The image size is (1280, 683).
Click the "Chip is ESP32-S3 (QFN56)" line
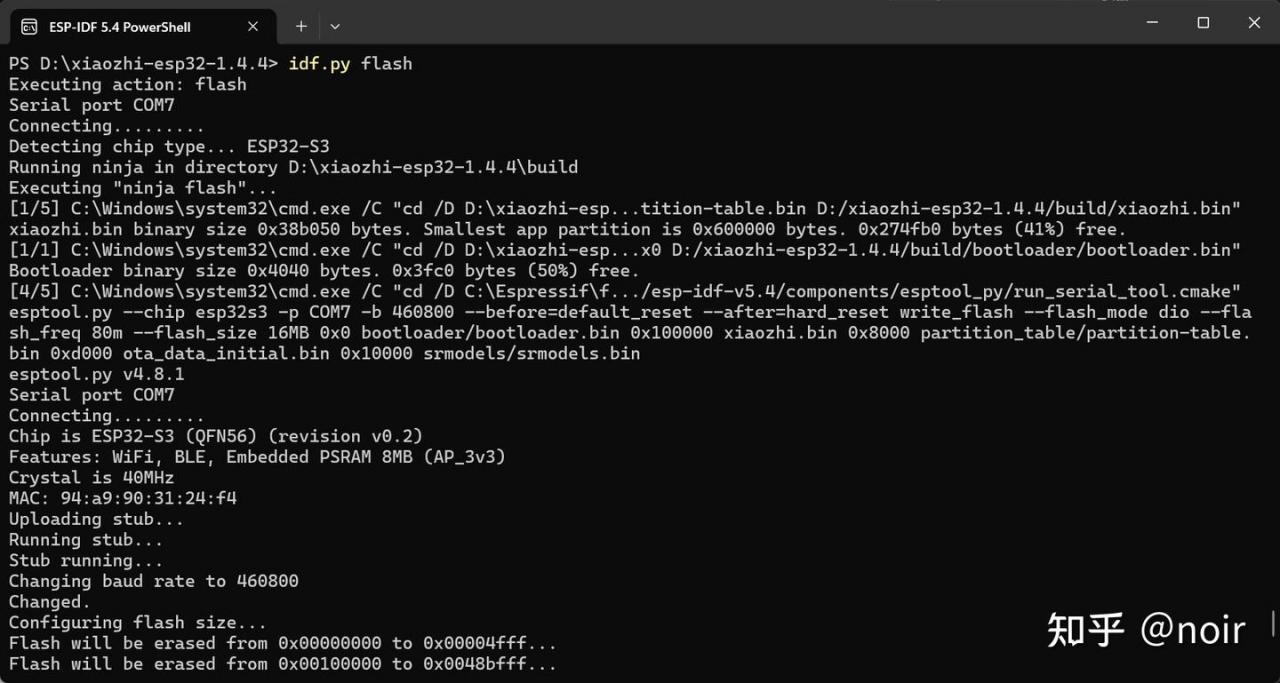(216, 436)
